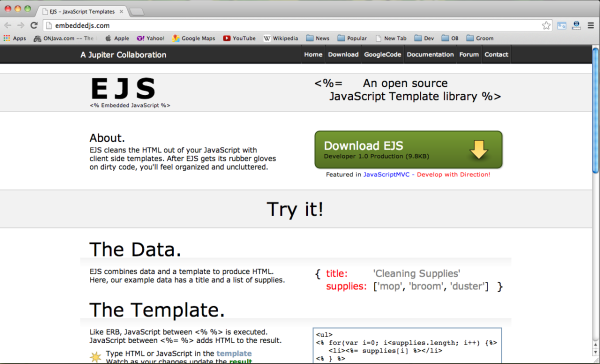Open the Apps bookmarks shortcut

15,38
